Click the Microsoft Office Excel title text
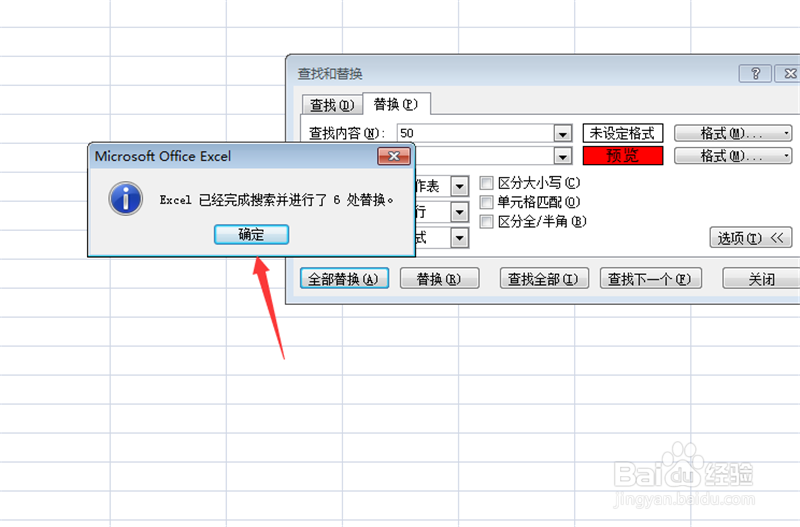The height and width of the screenshot is (527, 800). (x=163, y=156)
